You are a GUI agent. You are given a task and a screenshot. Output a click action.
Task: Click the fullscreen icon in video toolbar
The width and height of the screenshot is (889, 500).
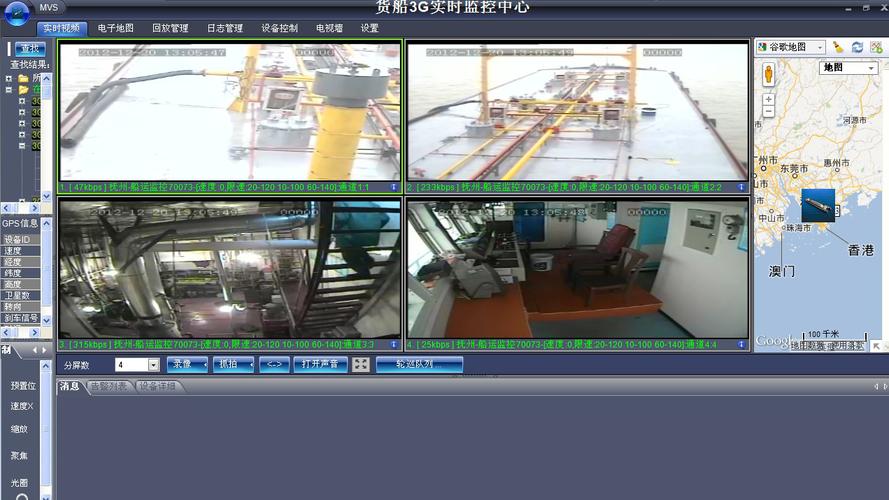361,365
